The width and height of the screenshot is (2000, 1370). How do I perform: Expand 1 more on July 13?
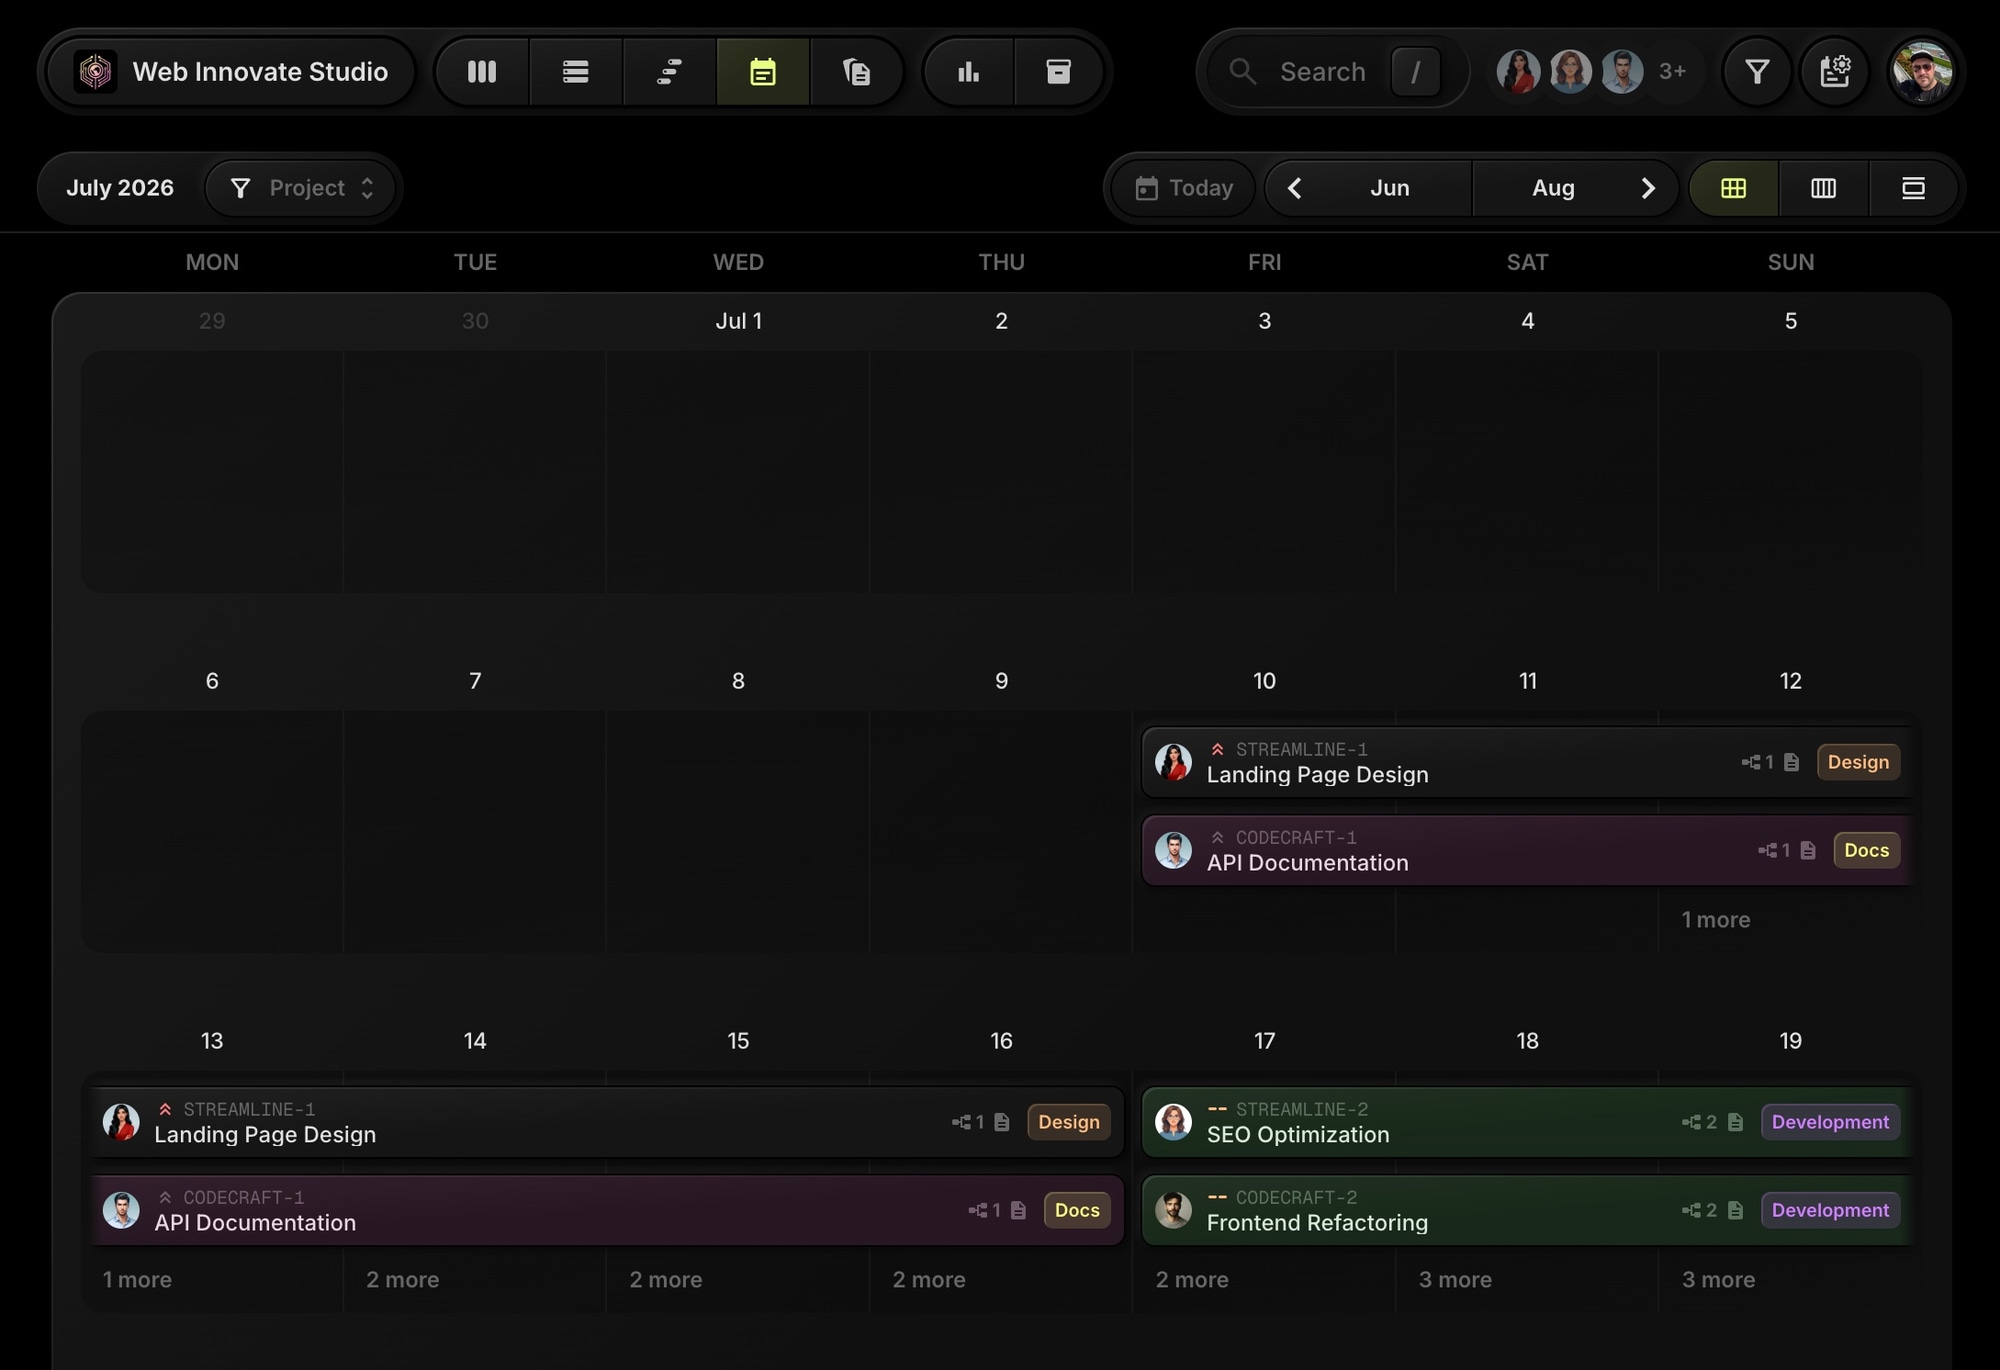click(137, 1280)
